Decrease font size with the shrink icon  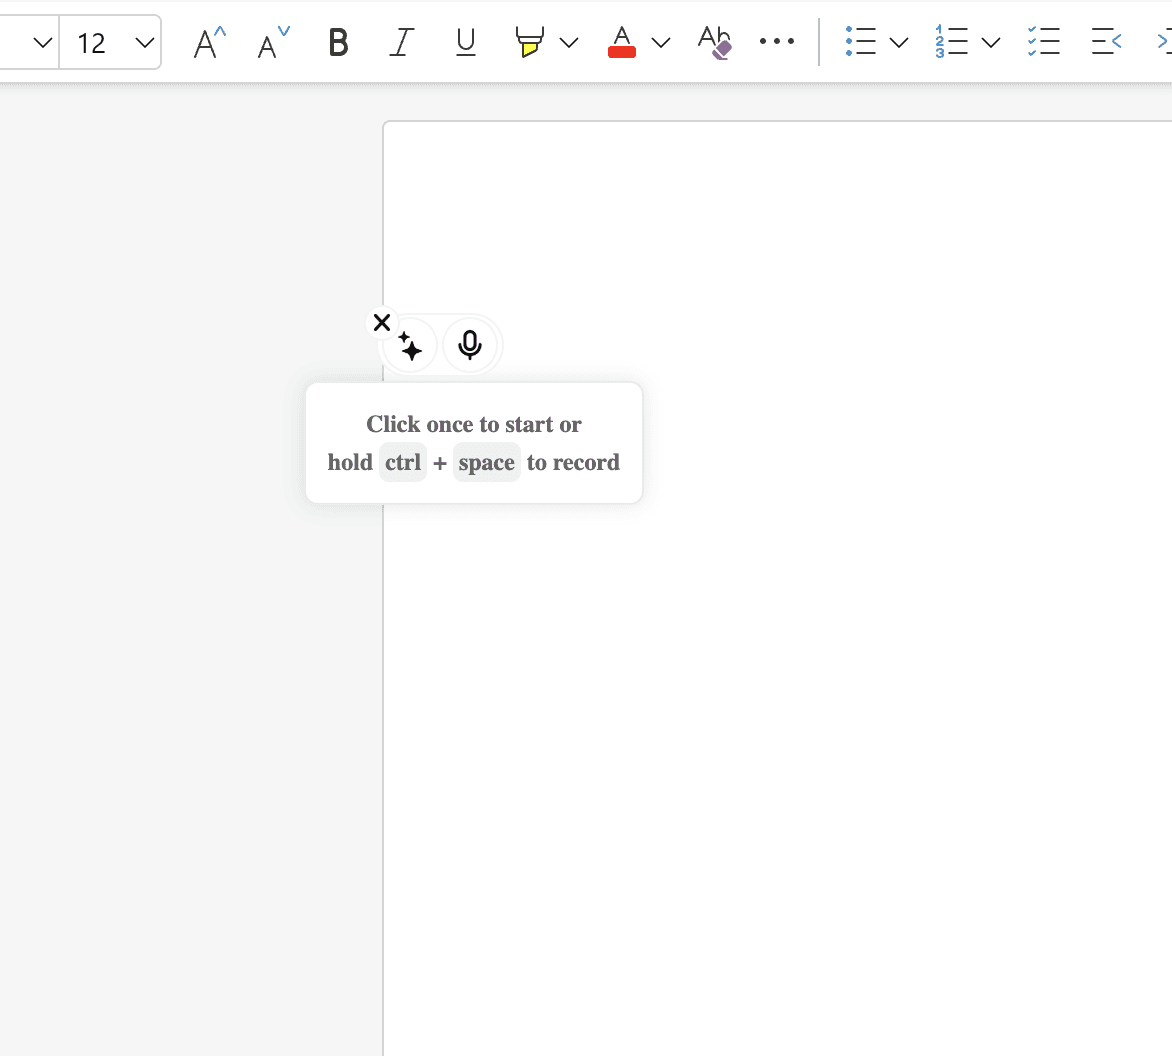click(x=273, y=43)
